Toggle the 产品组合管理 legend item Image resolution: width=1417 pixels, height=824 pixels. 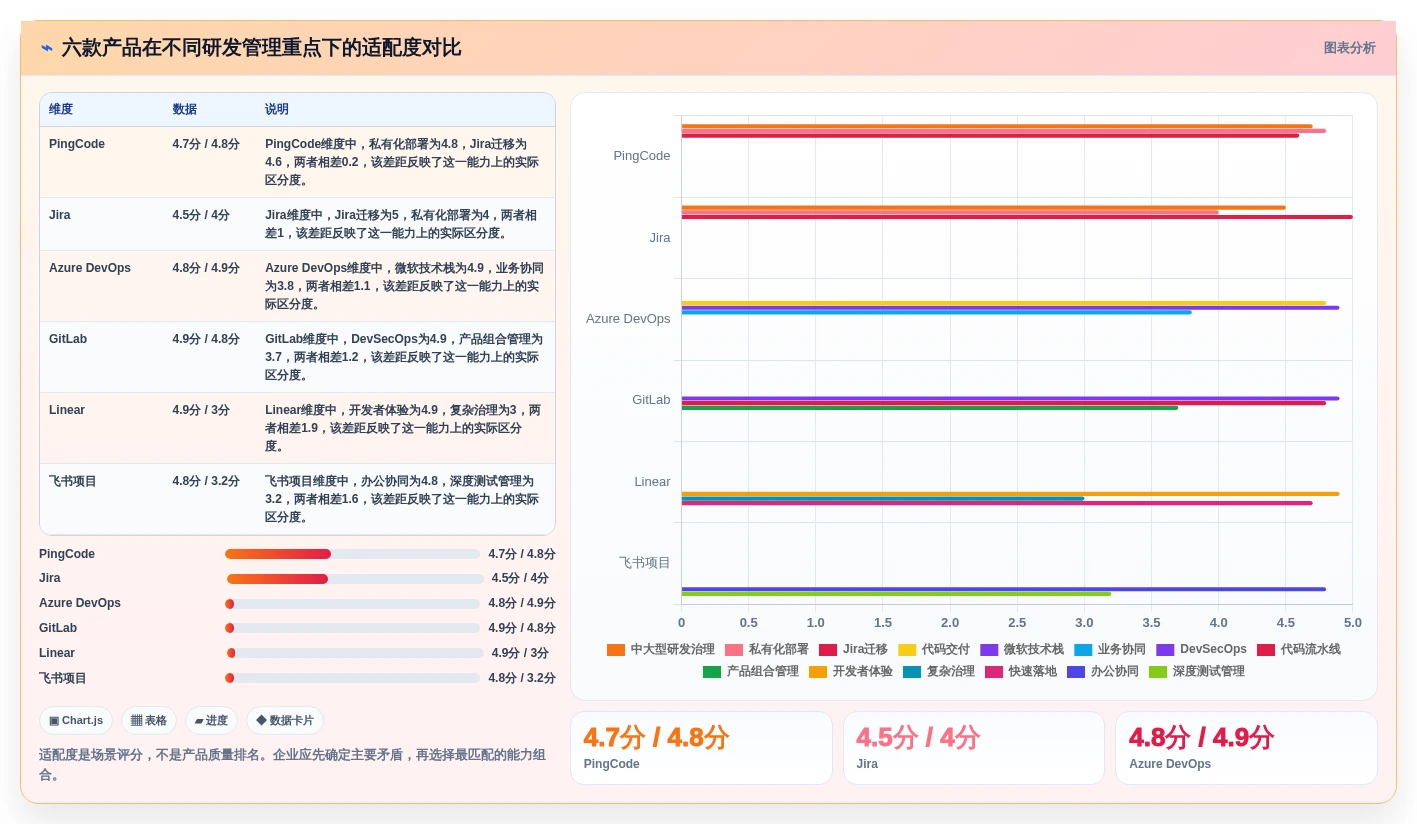click(x=751, y=671)
